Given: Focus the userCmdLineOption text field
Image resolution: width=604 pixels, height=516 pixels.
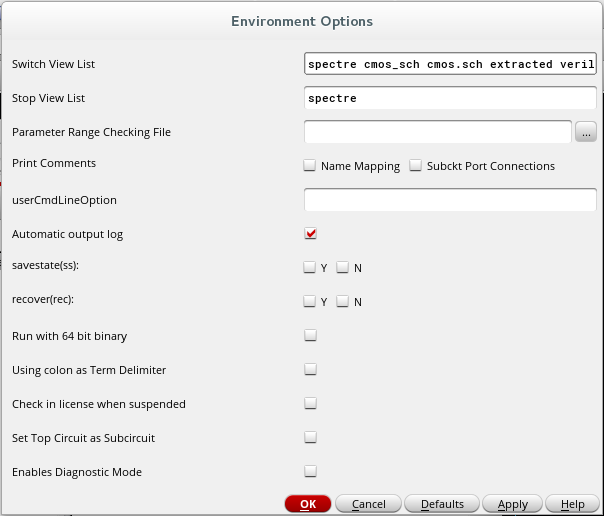Looking at the screenshot, I should (x=450, y=199).
